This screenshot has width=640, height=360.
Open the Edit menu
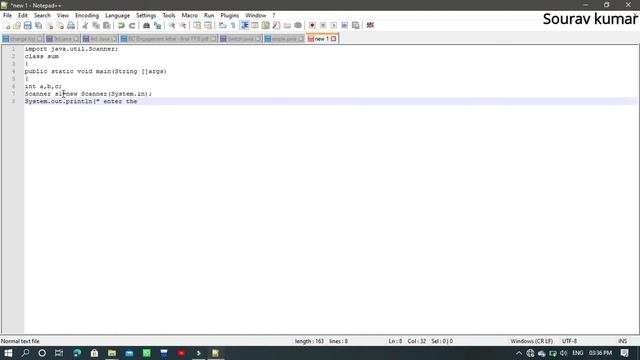pos(22,16)
